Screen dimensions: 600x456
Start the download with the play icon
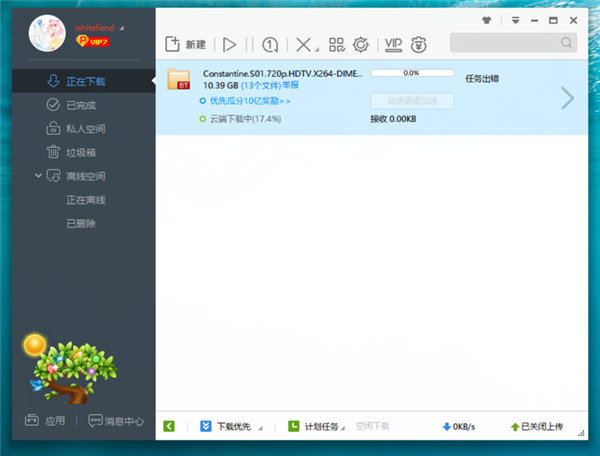[x=229, y=44]
